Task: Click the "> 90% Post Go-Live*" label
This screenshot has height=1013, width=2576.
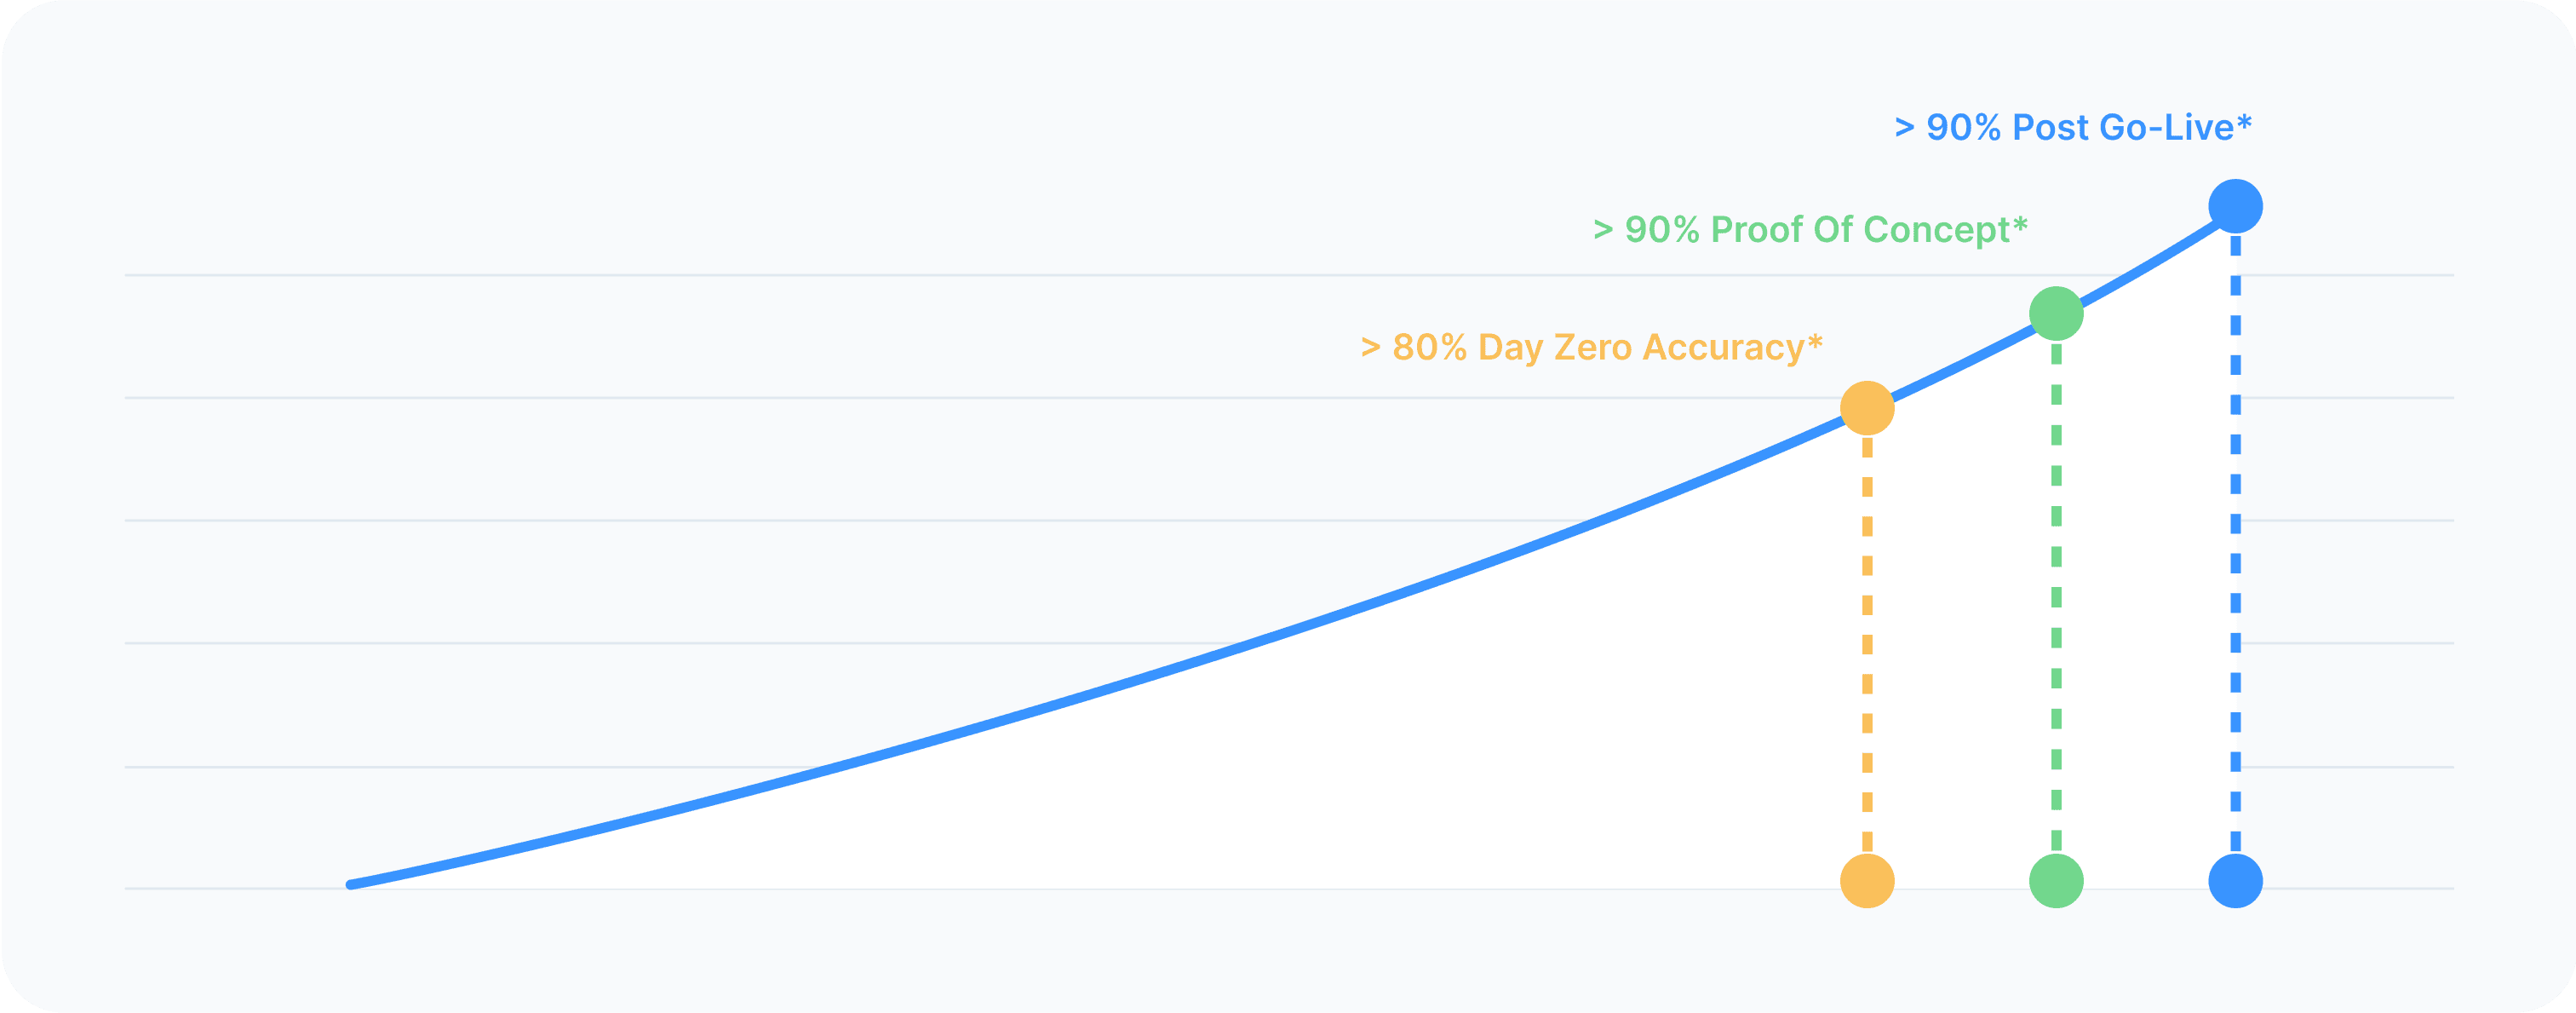Action: click(2073, 128)
